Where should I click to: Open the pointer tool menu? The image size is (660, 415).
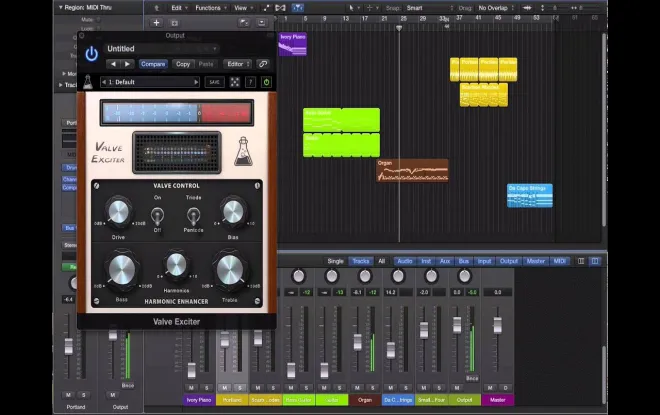tap(352, 8)
